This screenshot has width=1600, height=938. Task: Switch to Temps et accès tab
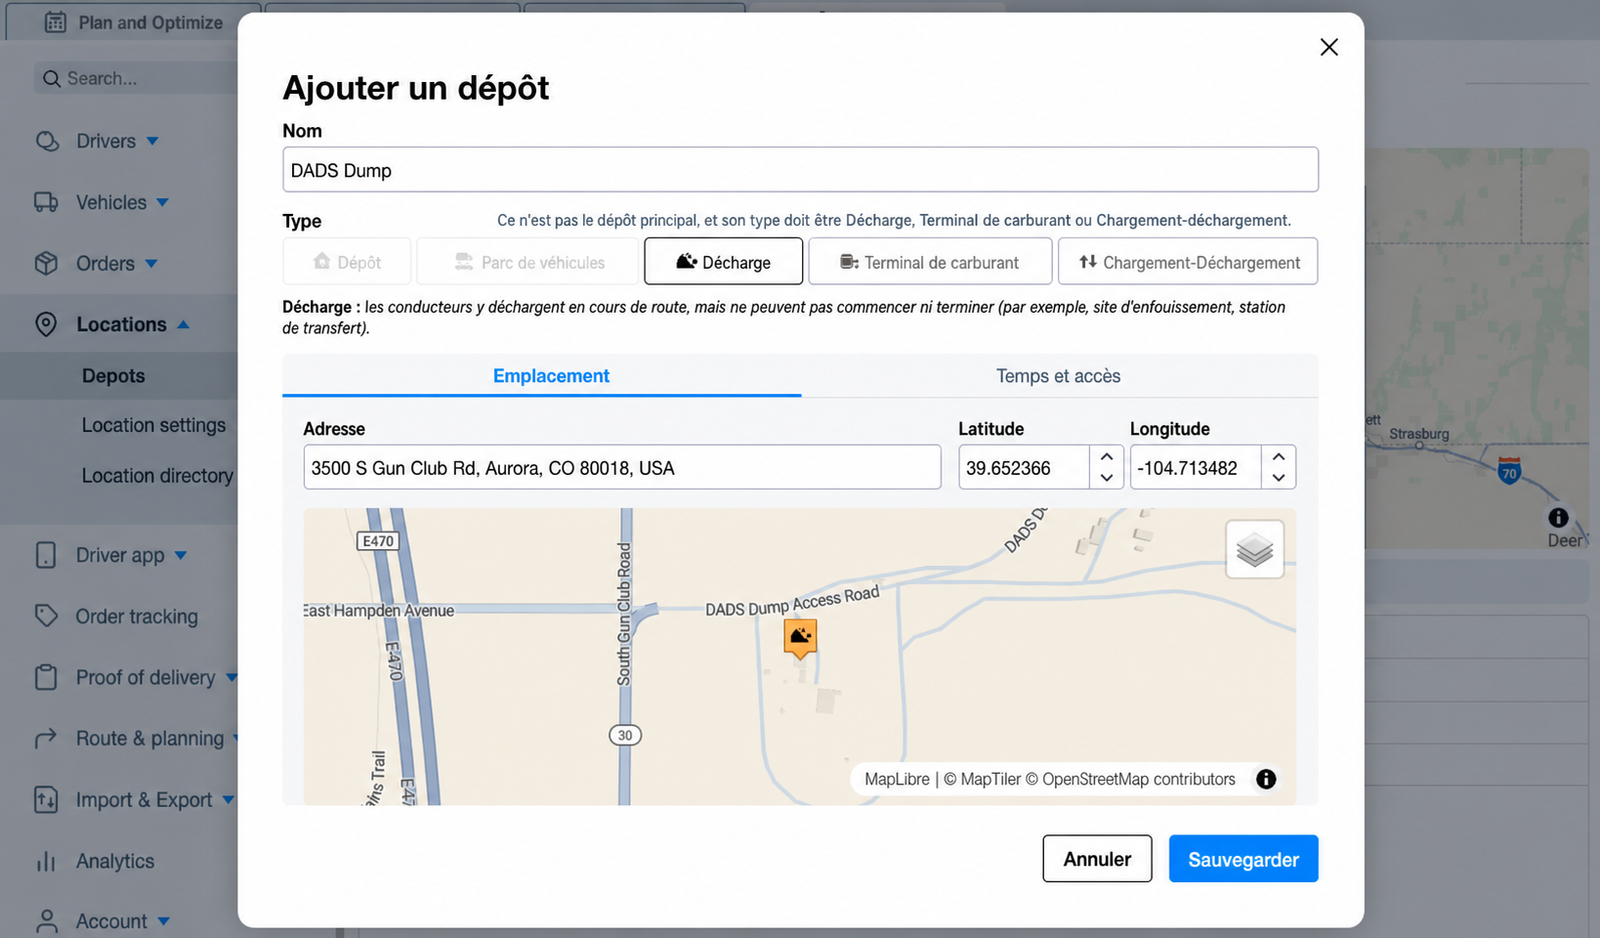1059,376
